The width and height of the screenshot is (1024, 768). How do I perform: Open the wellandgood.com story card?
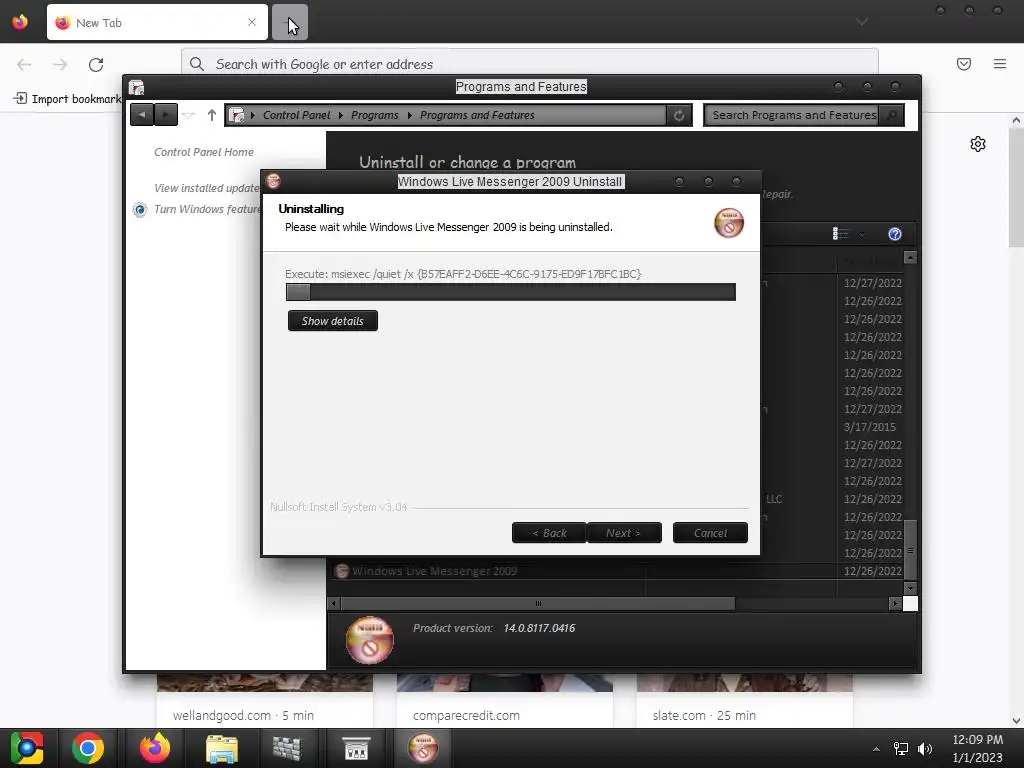tap(264, 702)
